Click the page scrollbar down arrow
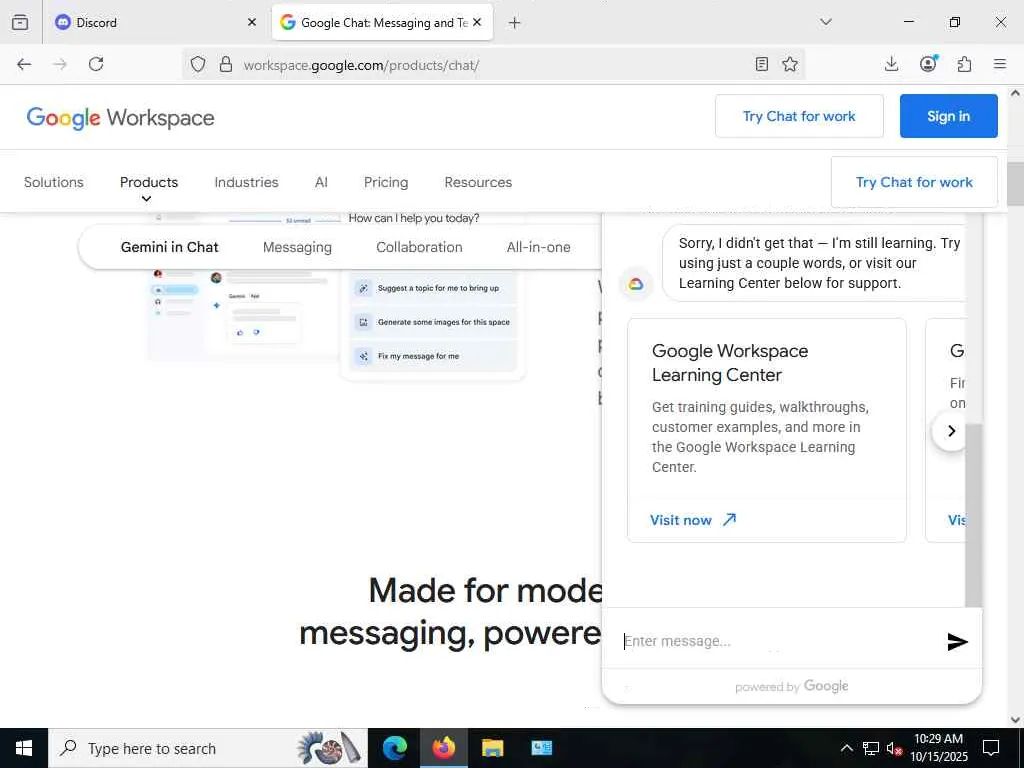1024x768 pixels. (1015, 720)
